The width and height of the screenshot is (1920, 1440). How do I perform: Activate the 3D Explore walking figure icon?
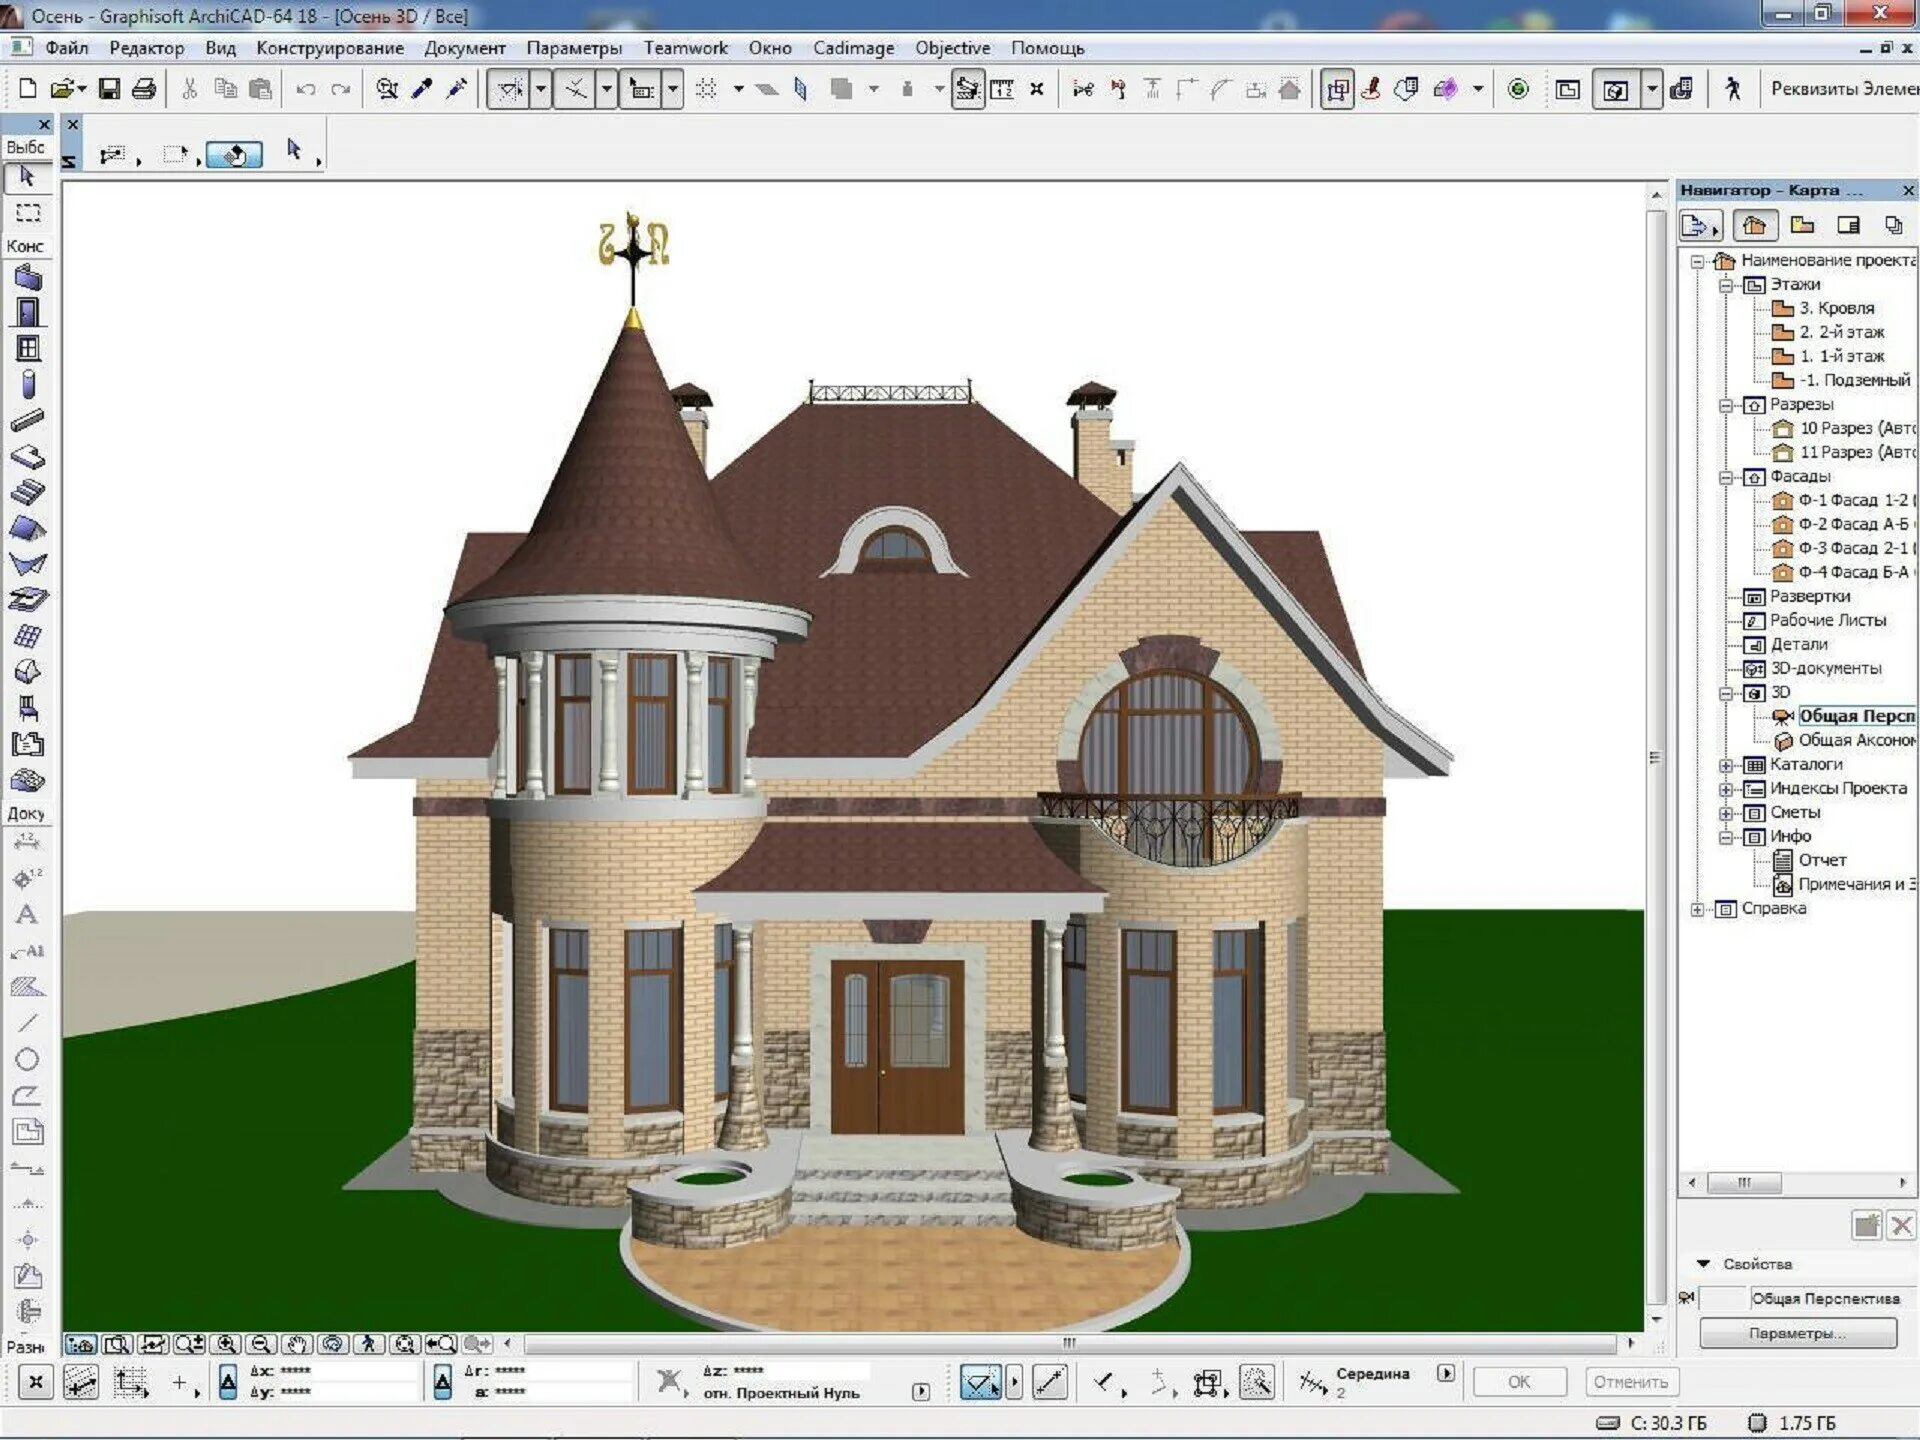(x=1733, y=89)
